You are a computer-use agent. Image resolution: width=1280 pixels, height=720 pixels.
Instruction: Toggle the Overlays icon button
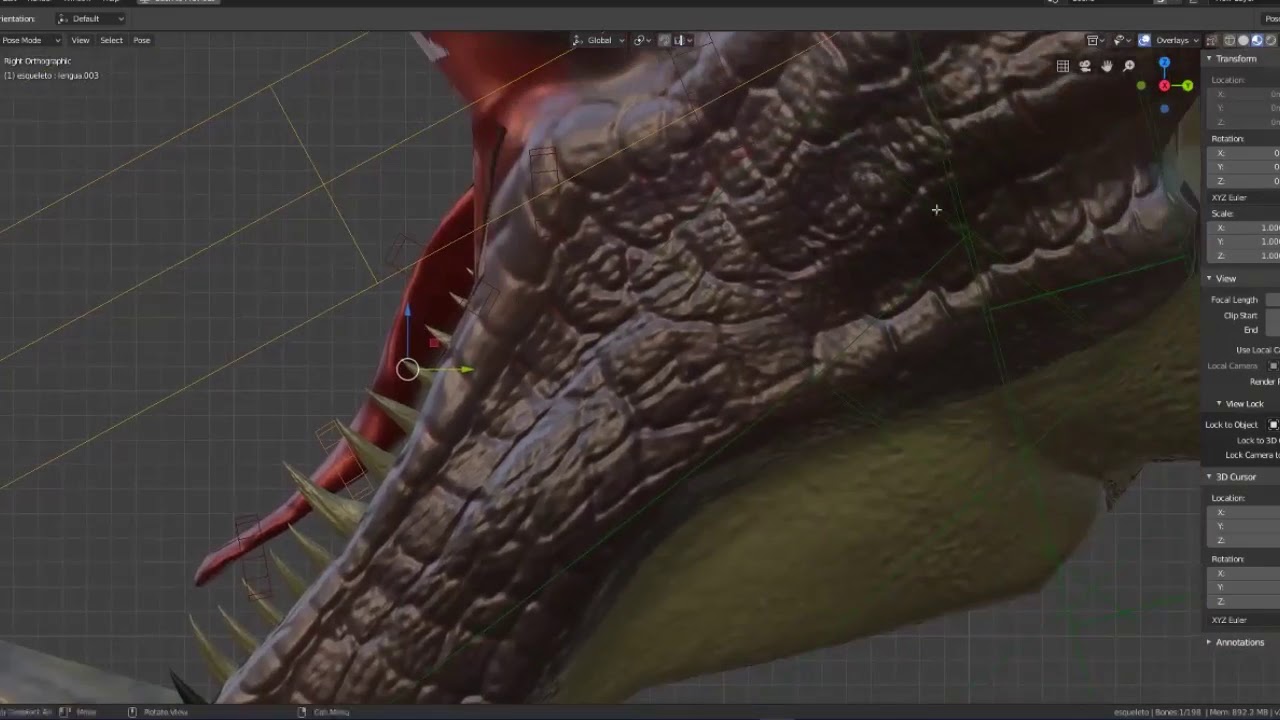[x=1144, y=40]
